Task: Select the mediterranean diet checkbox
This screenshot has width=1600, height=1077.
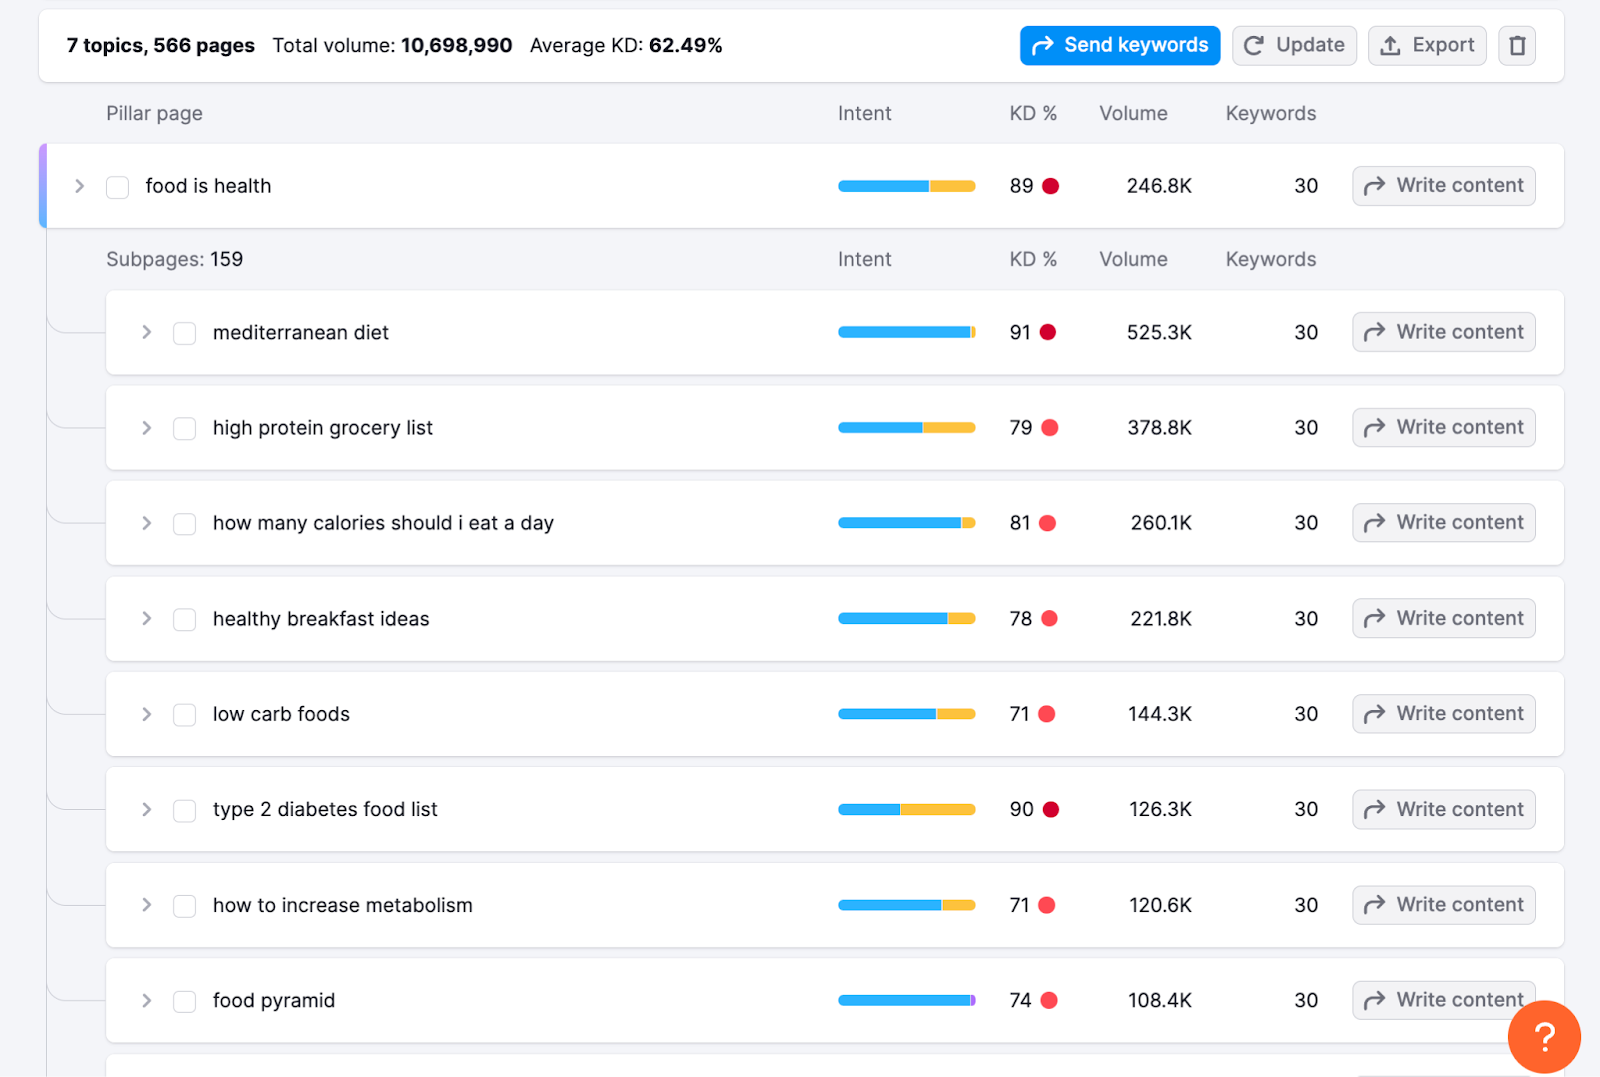Action: pyautogui.click(x=184, y=333)
